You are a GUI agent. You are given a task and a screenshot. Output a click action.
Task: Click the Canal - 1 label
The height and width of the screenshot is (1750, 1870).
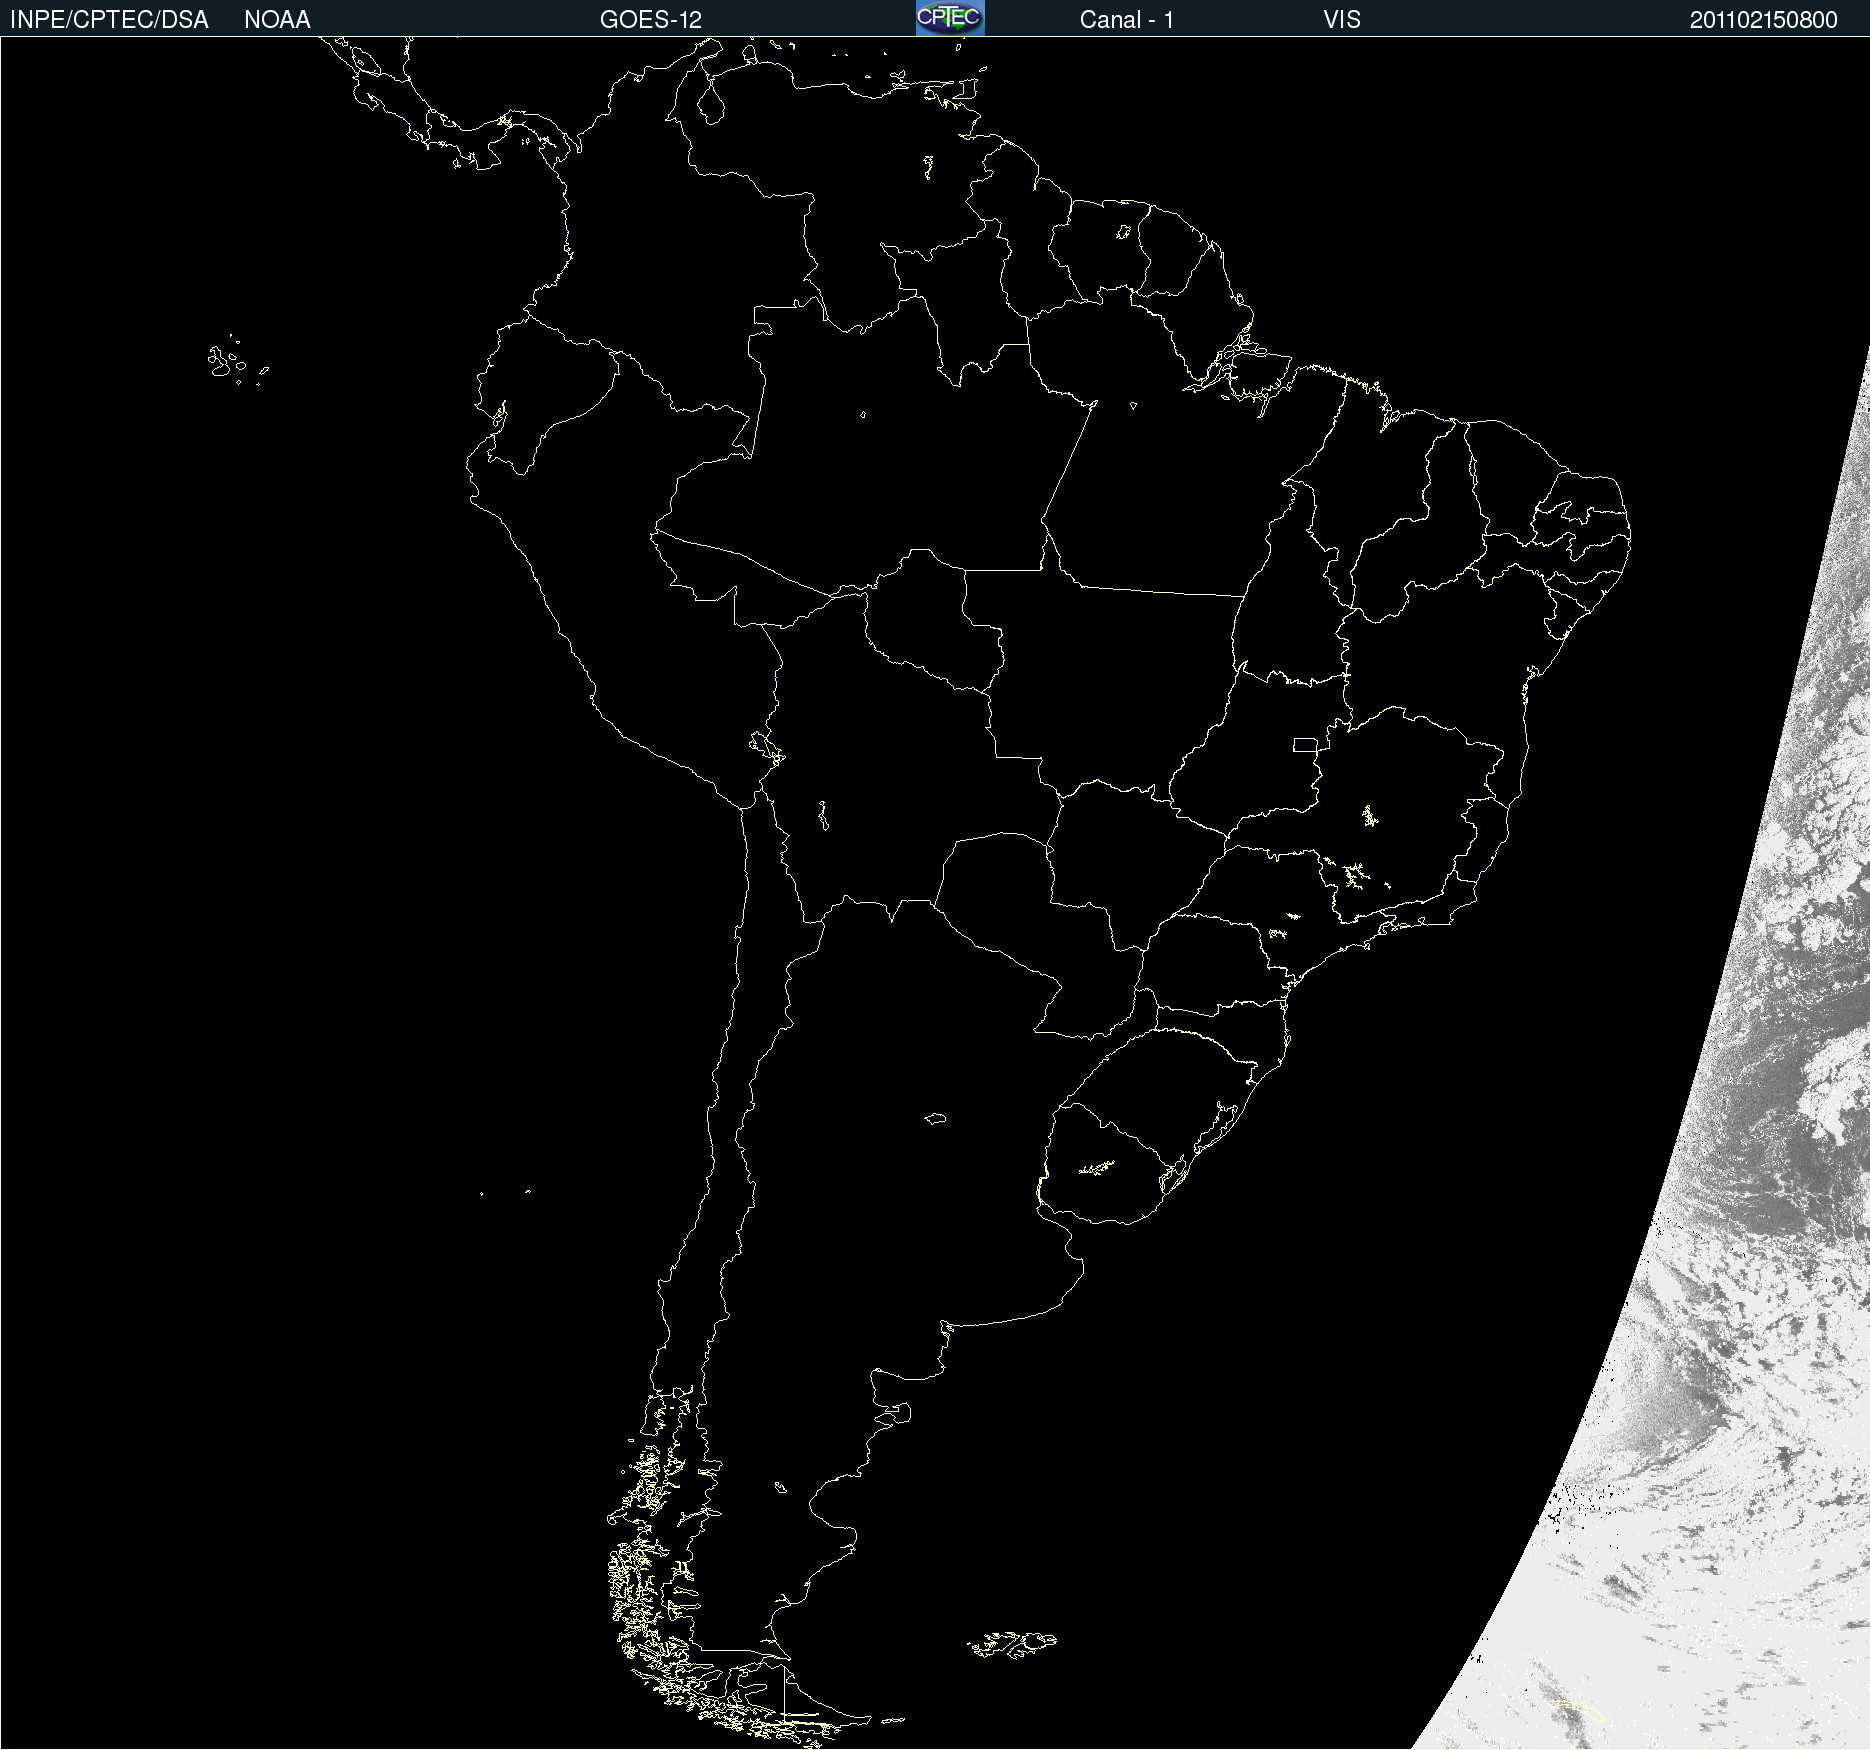pos(1126,20)
